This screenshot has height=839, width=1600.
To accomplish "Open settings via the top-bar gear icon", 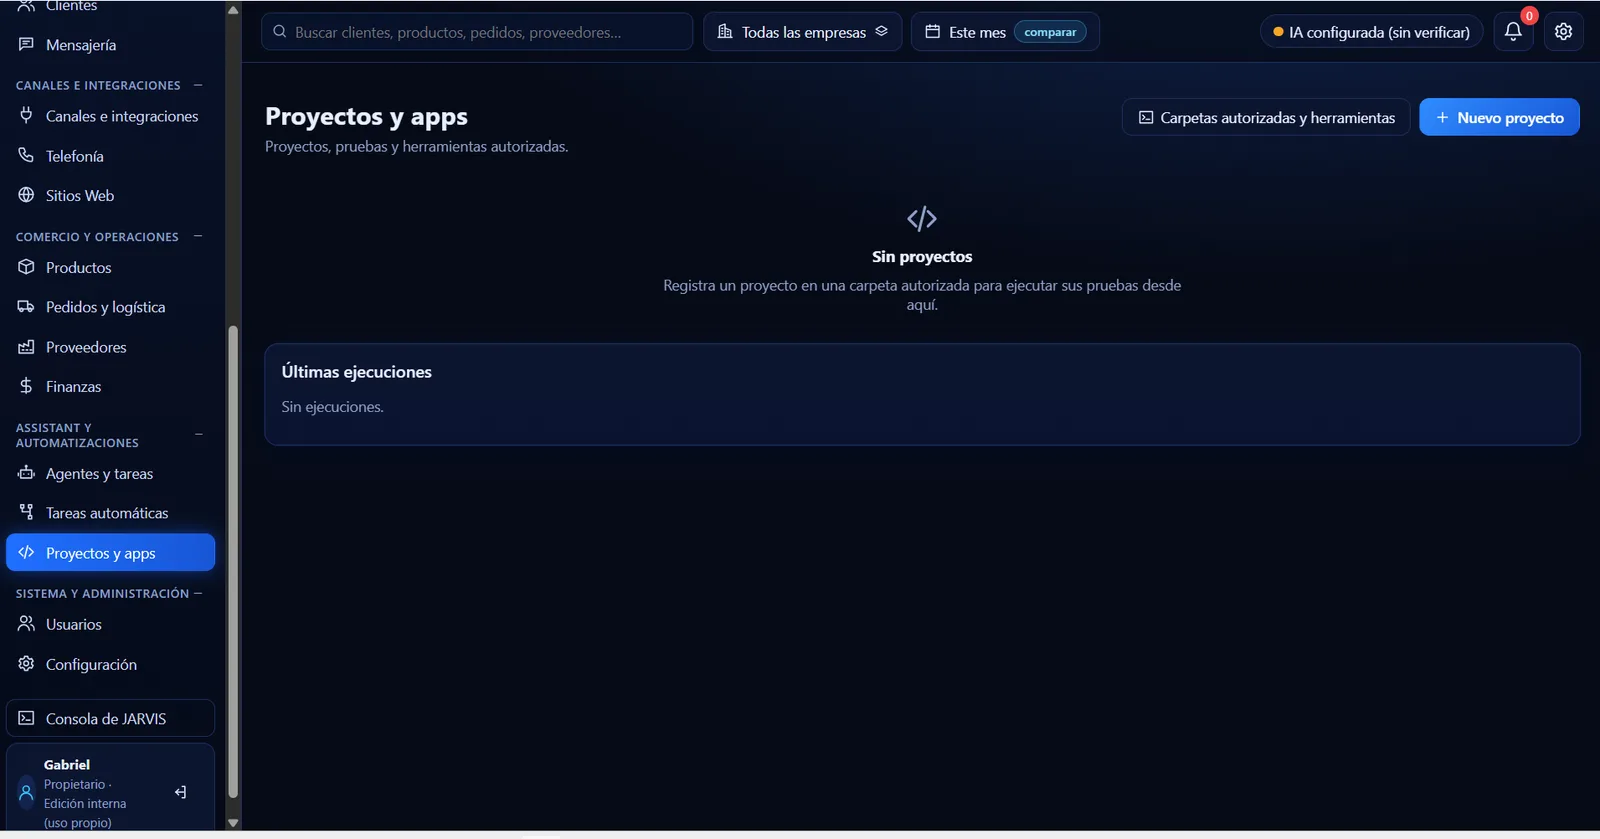I will click(x=1563, y=31).
